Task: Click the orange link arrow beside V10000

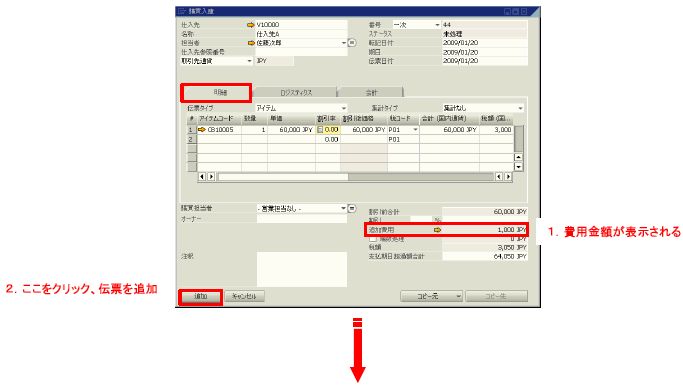Action: pyautogui.click(x=250, y=25)
